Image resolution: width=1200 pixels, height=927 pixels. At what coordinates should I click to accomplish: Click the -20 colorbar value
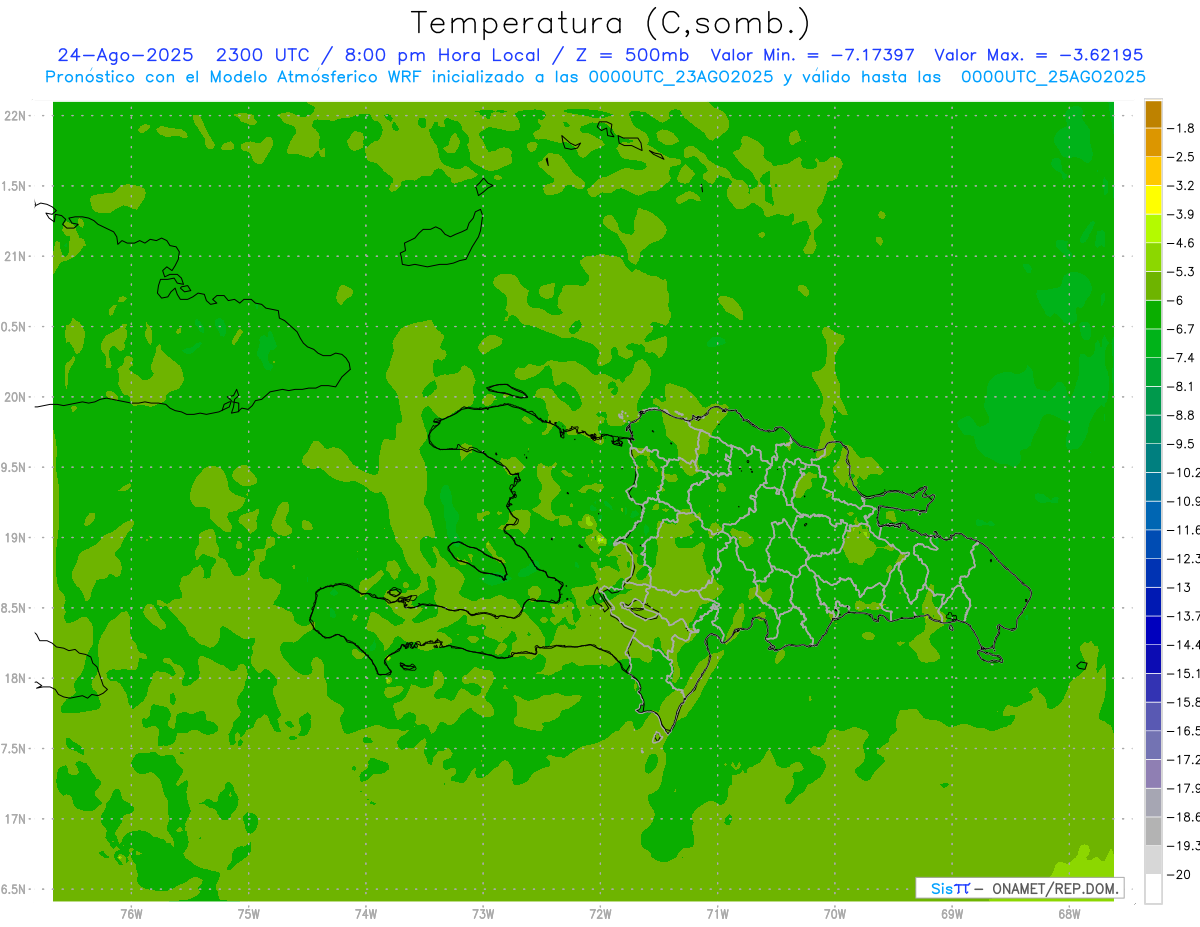pos(1178,875)
